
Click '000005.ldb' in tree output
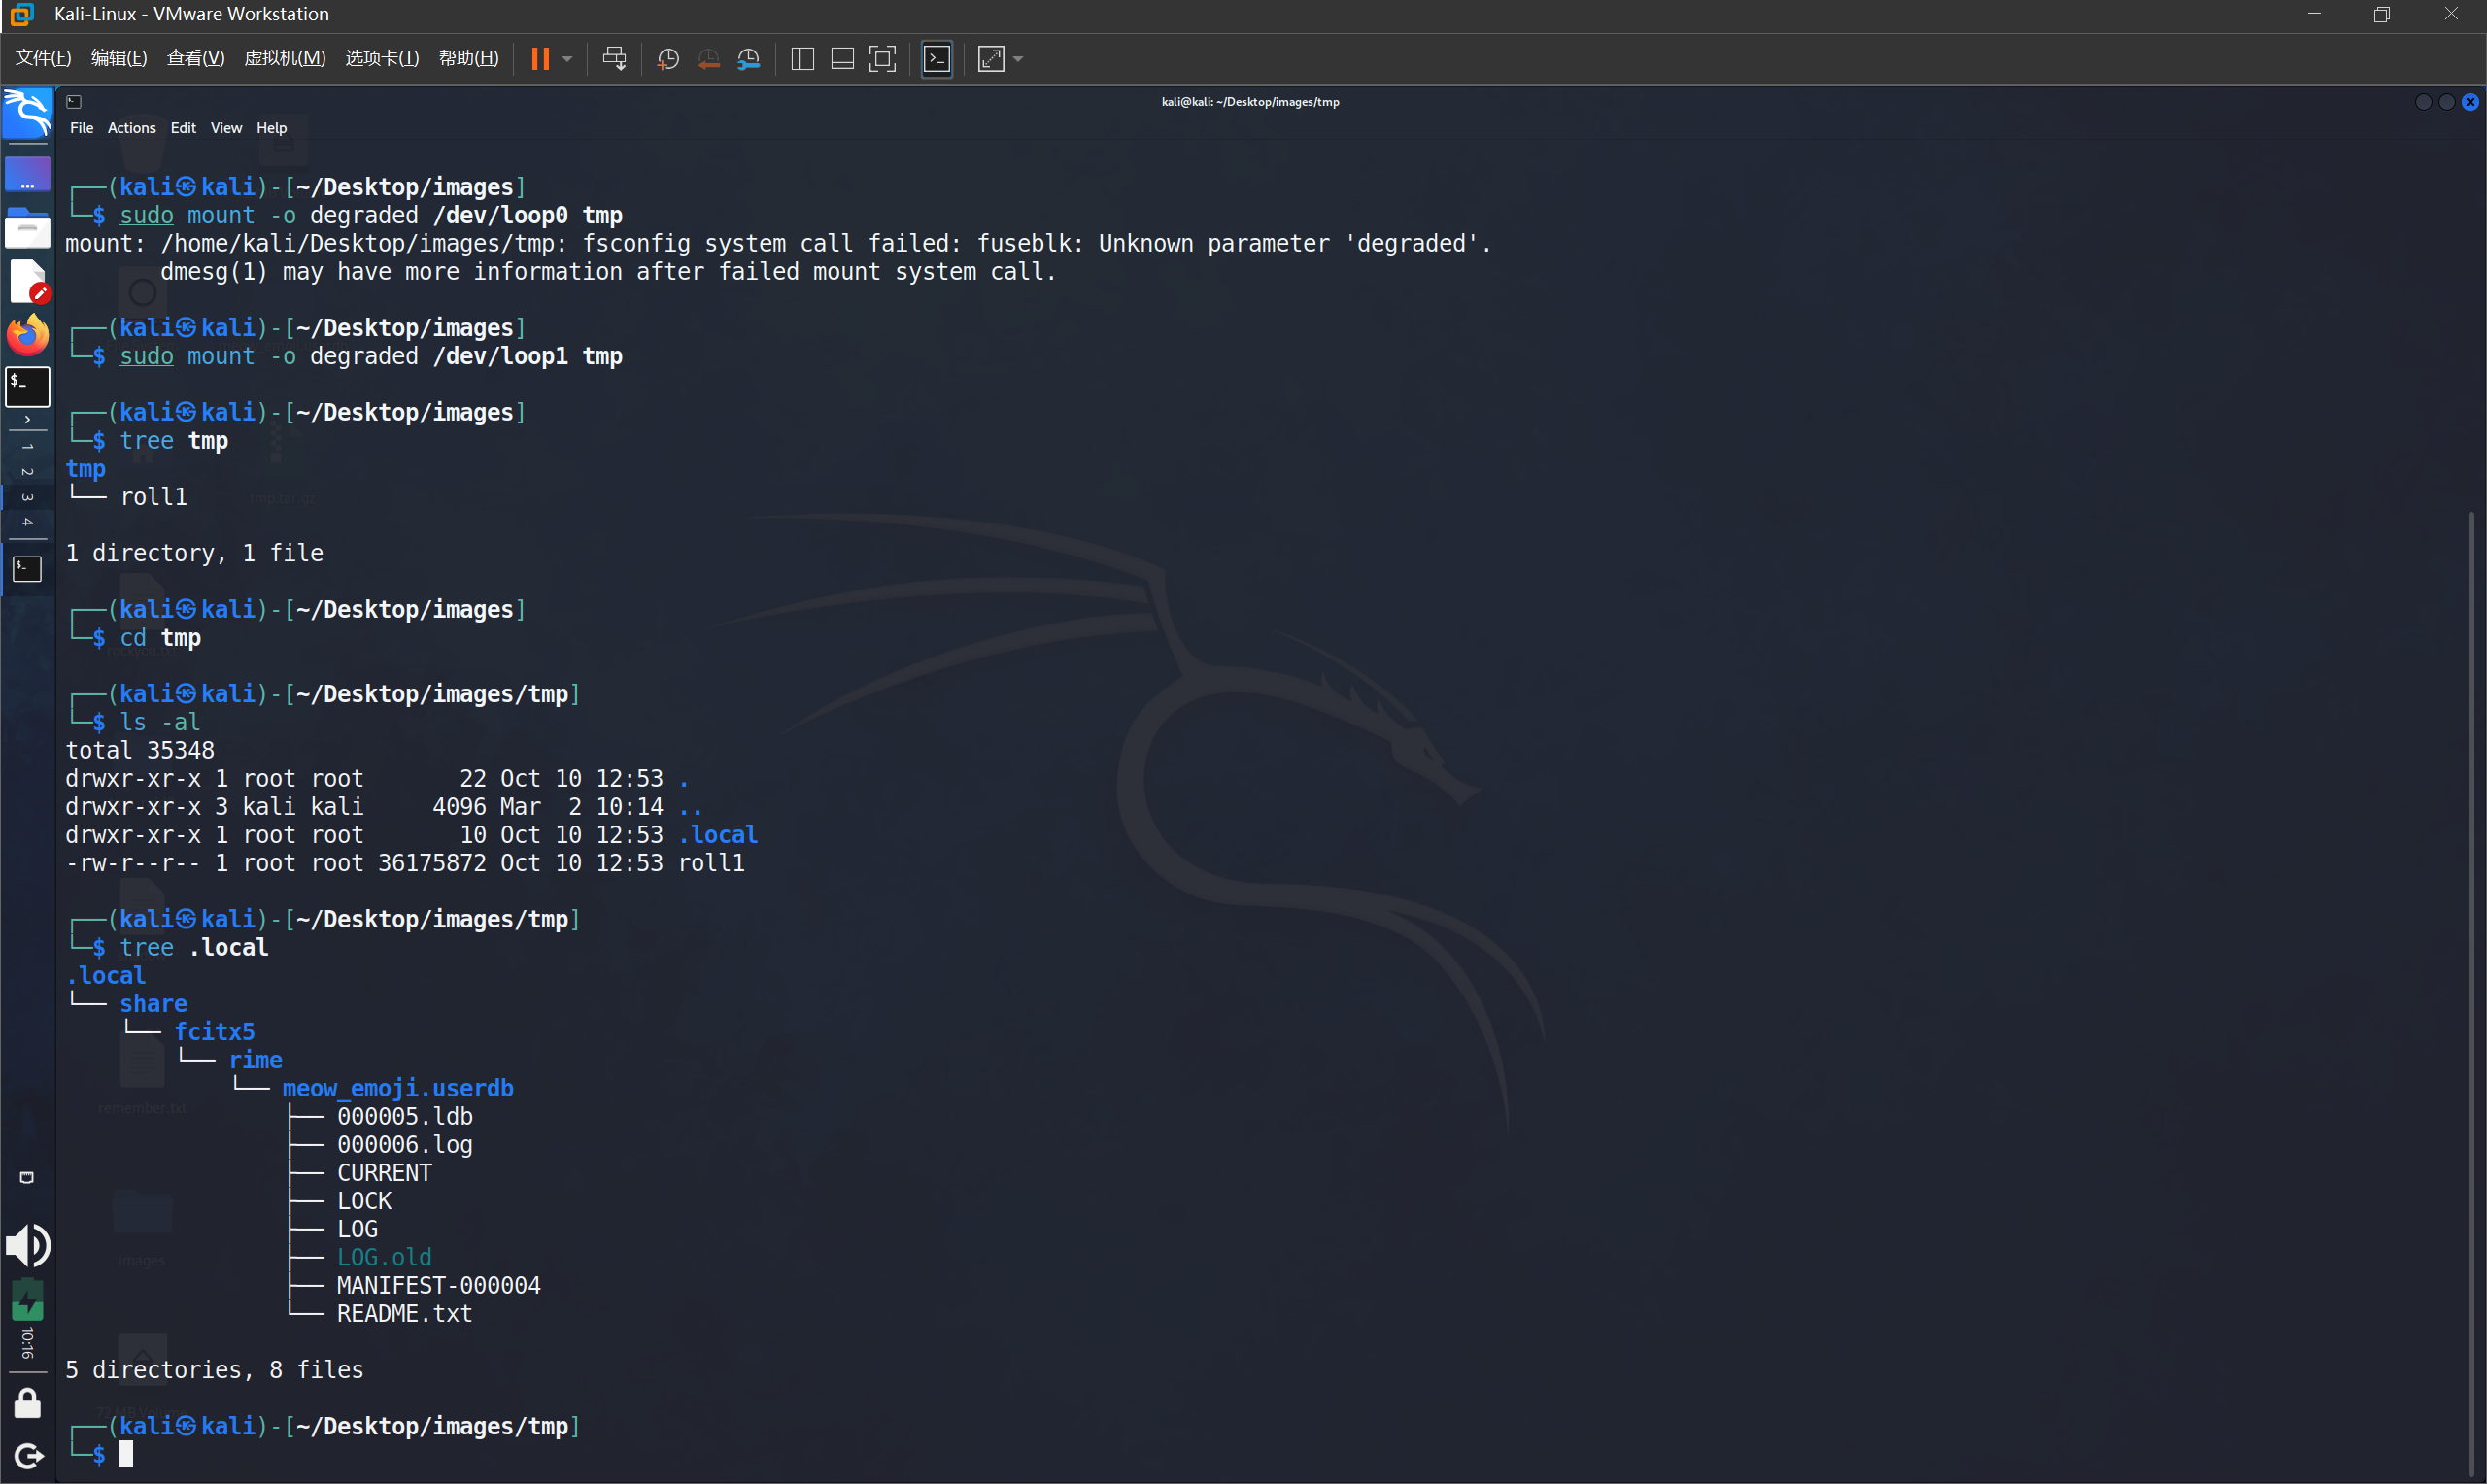[x=404, y=1116]
